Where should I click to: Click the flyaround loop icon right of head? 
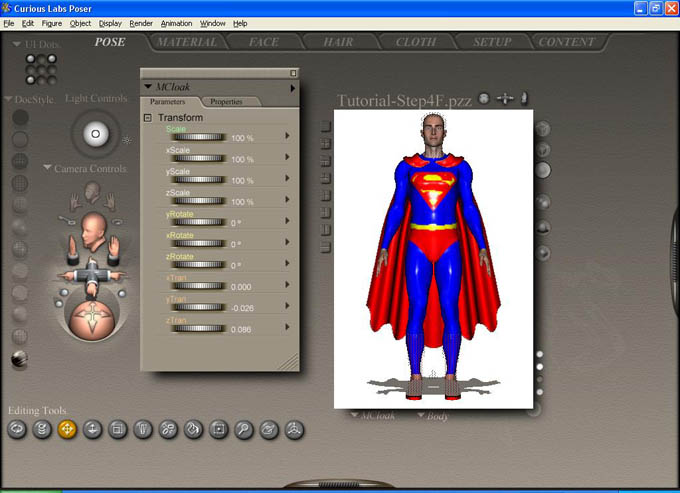(x=118, y=222)
